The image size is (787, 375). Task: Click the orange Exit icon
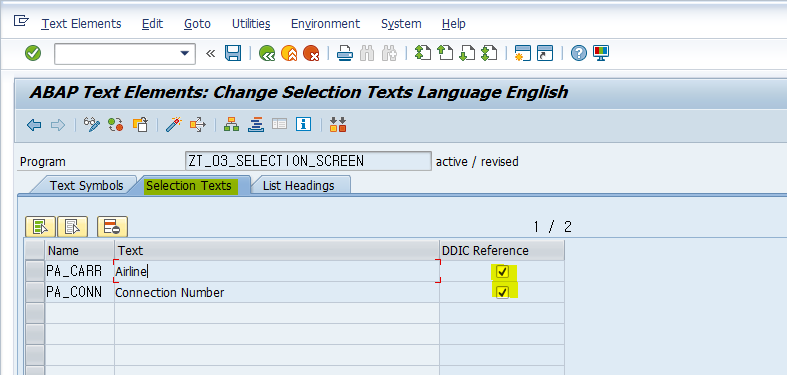point(289,53)
